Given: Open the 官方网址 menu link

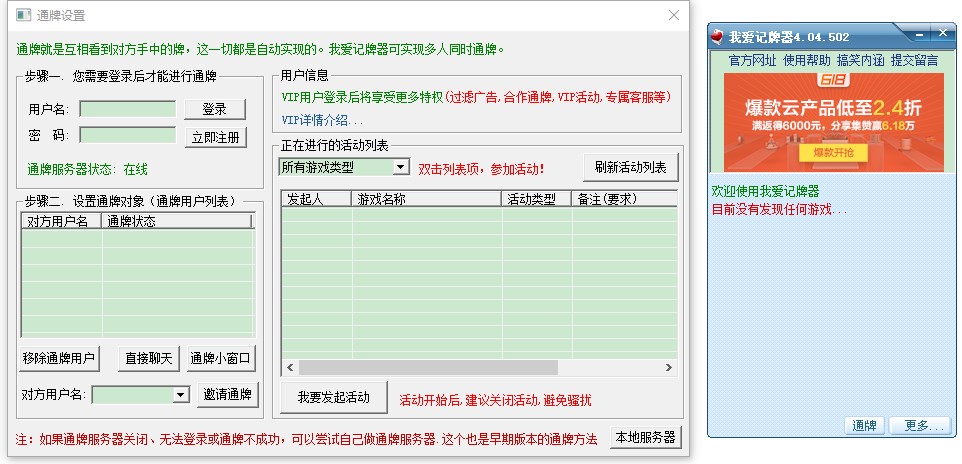Looking at the screenshot, I should point(752,60).
